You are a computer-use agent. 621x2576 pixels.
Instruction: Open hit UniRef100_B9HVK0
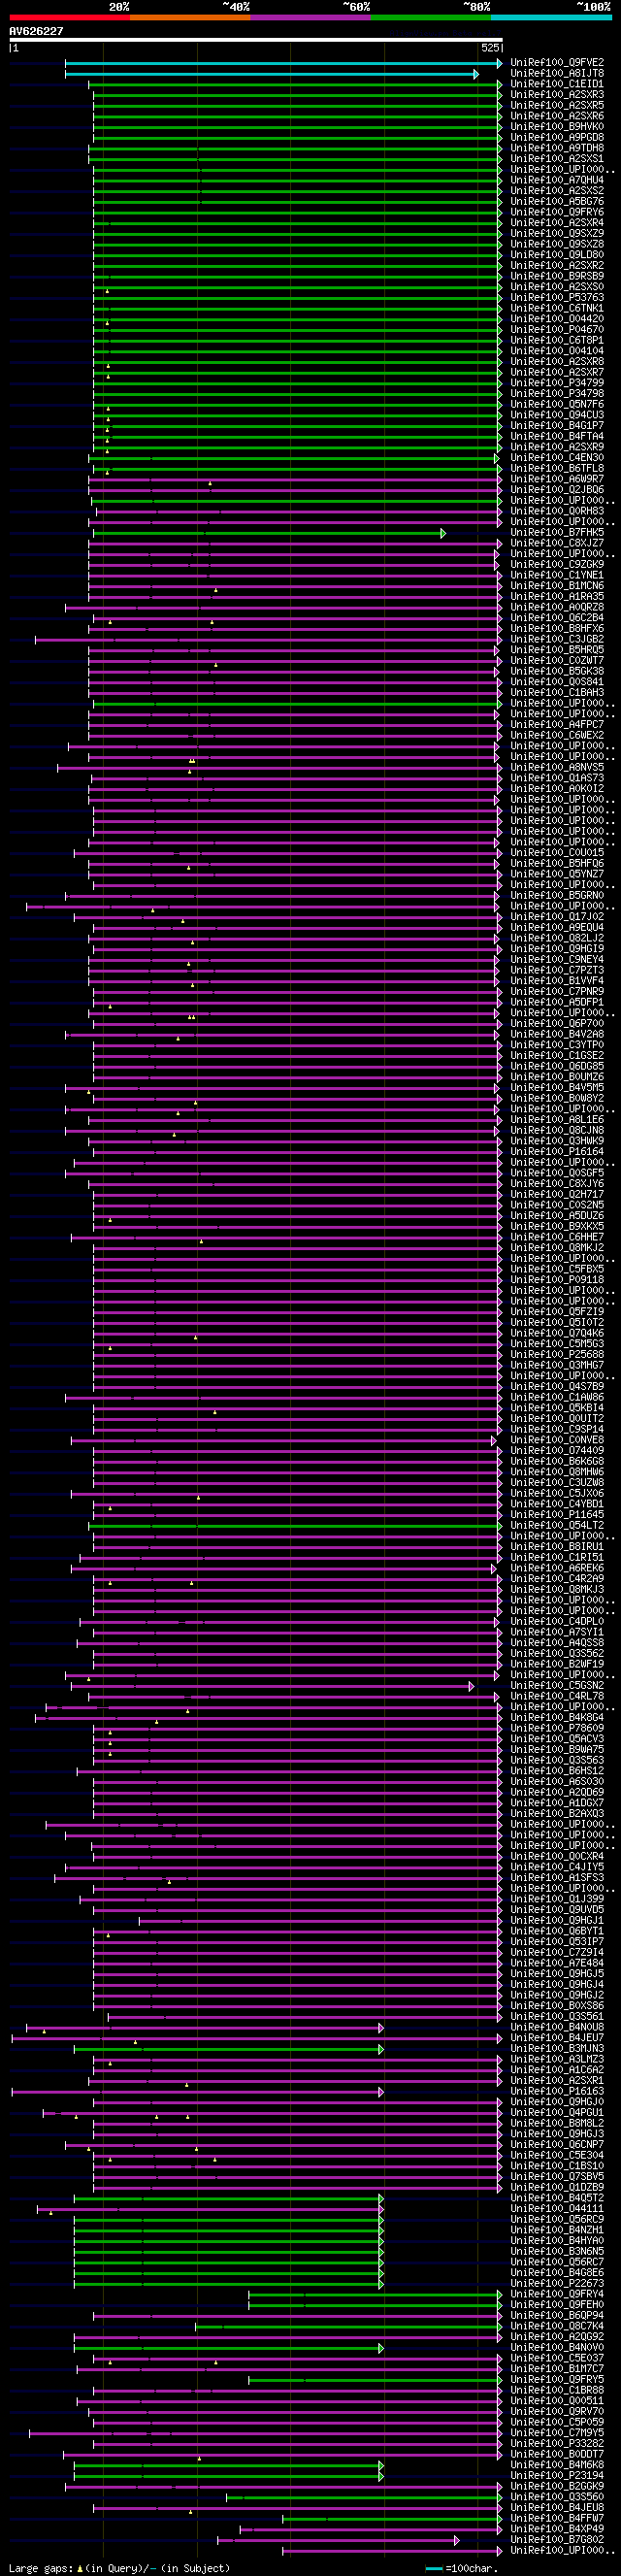[x=557, y=127]
